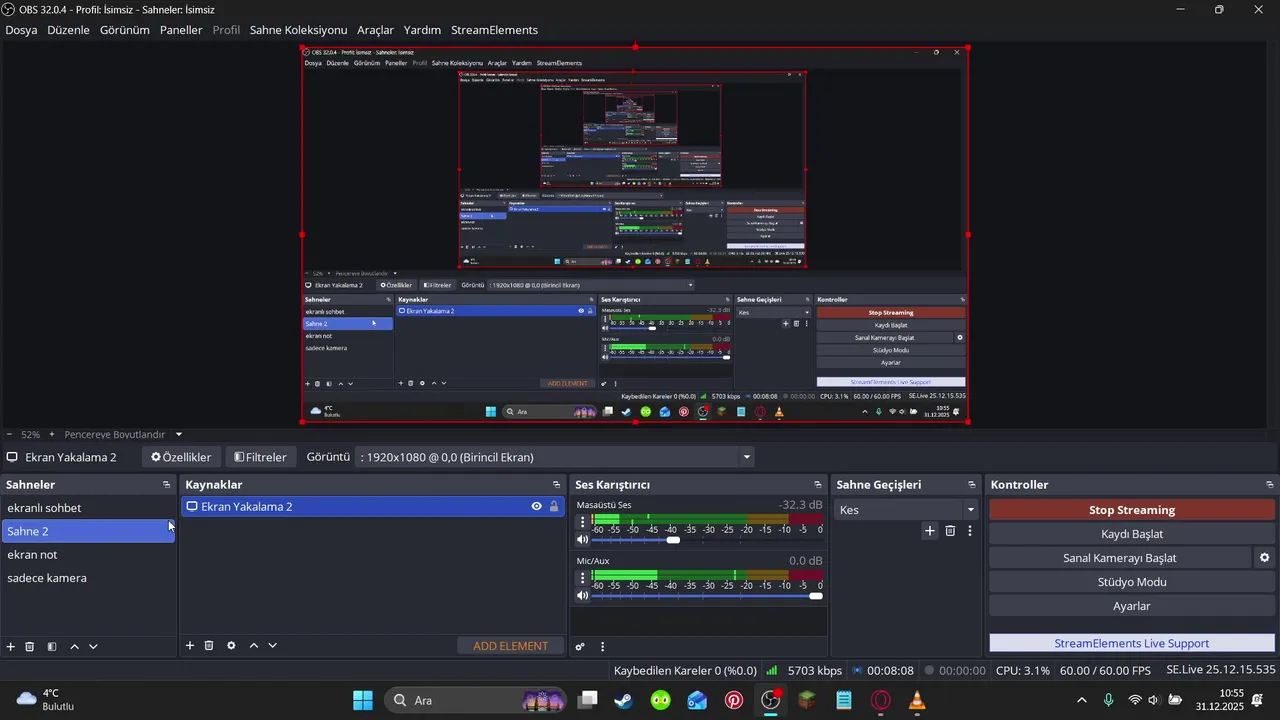The height and width of the screenshot is (720, 1280).
Task: Add a scene transition with plus icon
Action: point(930,531)
